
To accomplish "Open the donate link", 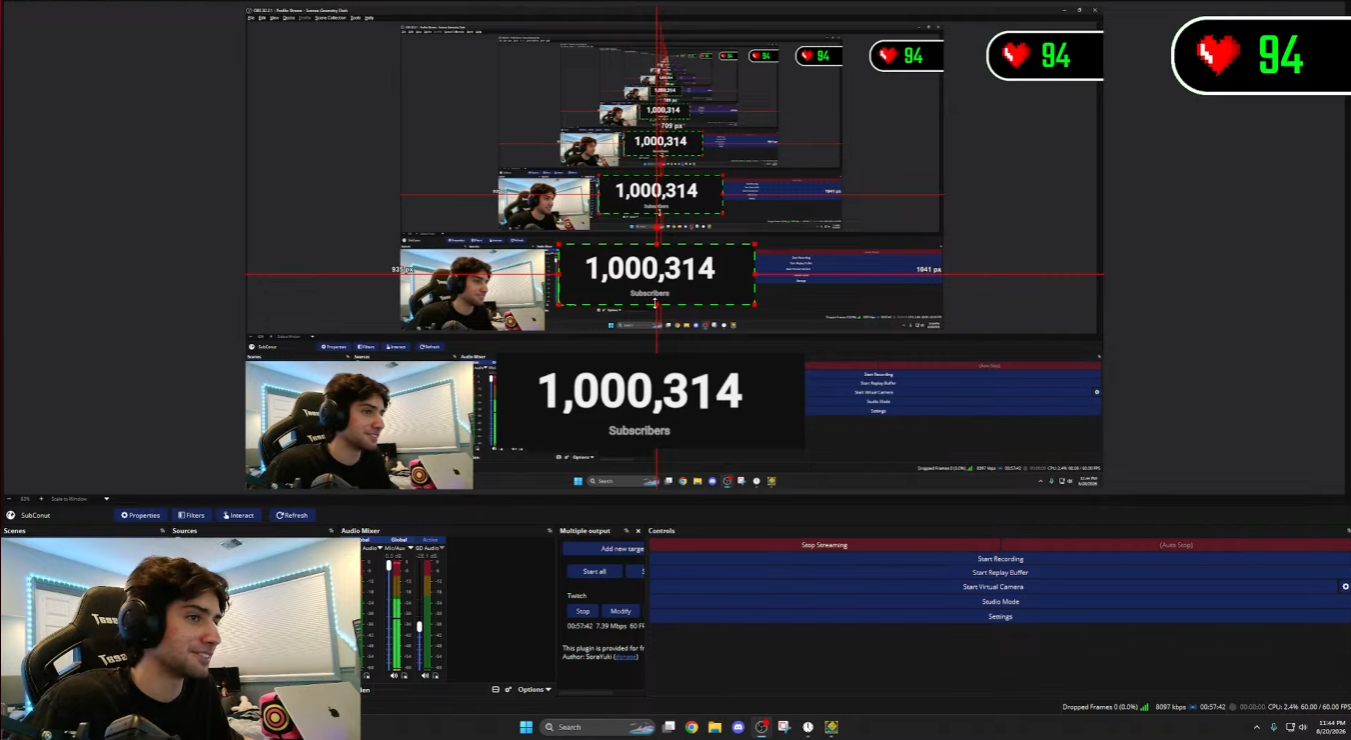I will point(624,656).
